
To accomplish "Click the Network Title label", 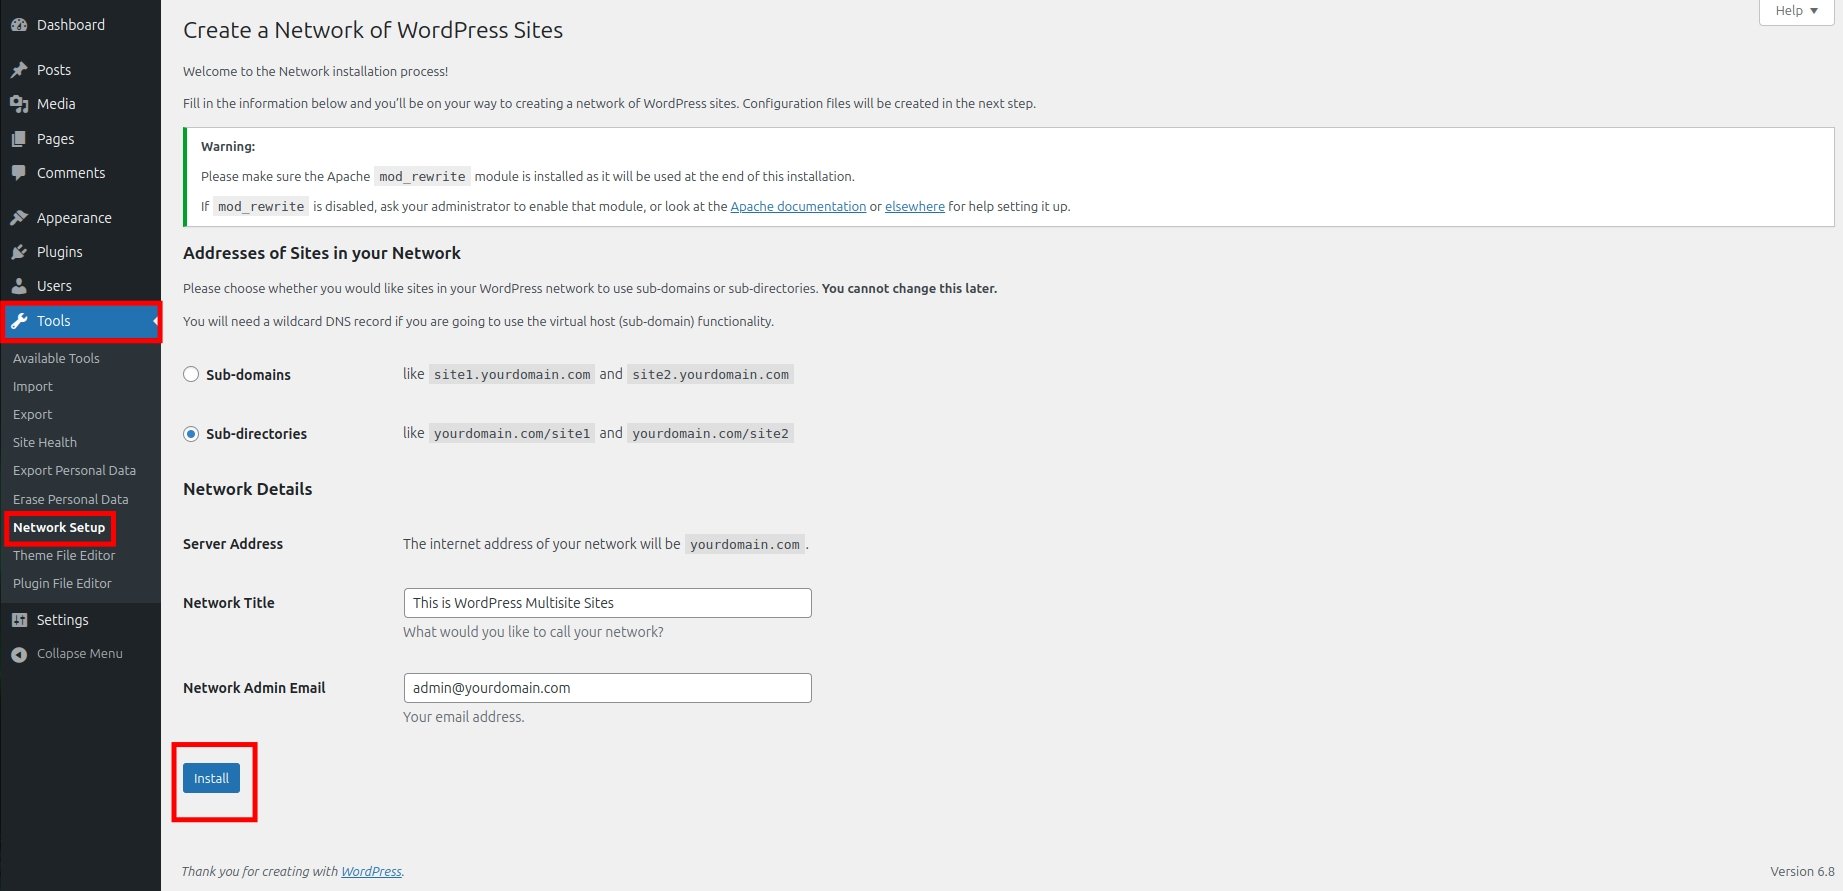I will click(229, 603).
